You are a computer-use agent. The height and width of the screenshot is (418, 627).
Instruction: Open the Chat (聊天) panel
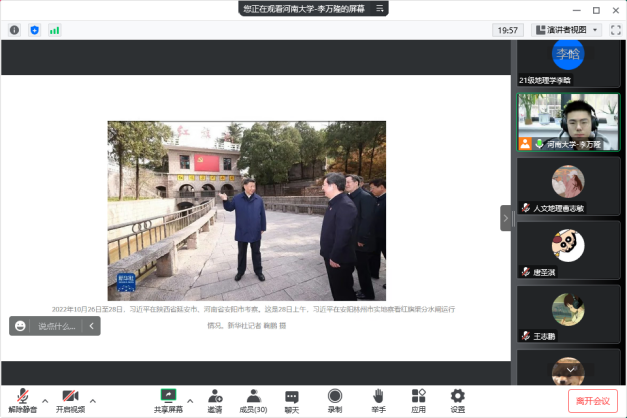click(291, 399)
